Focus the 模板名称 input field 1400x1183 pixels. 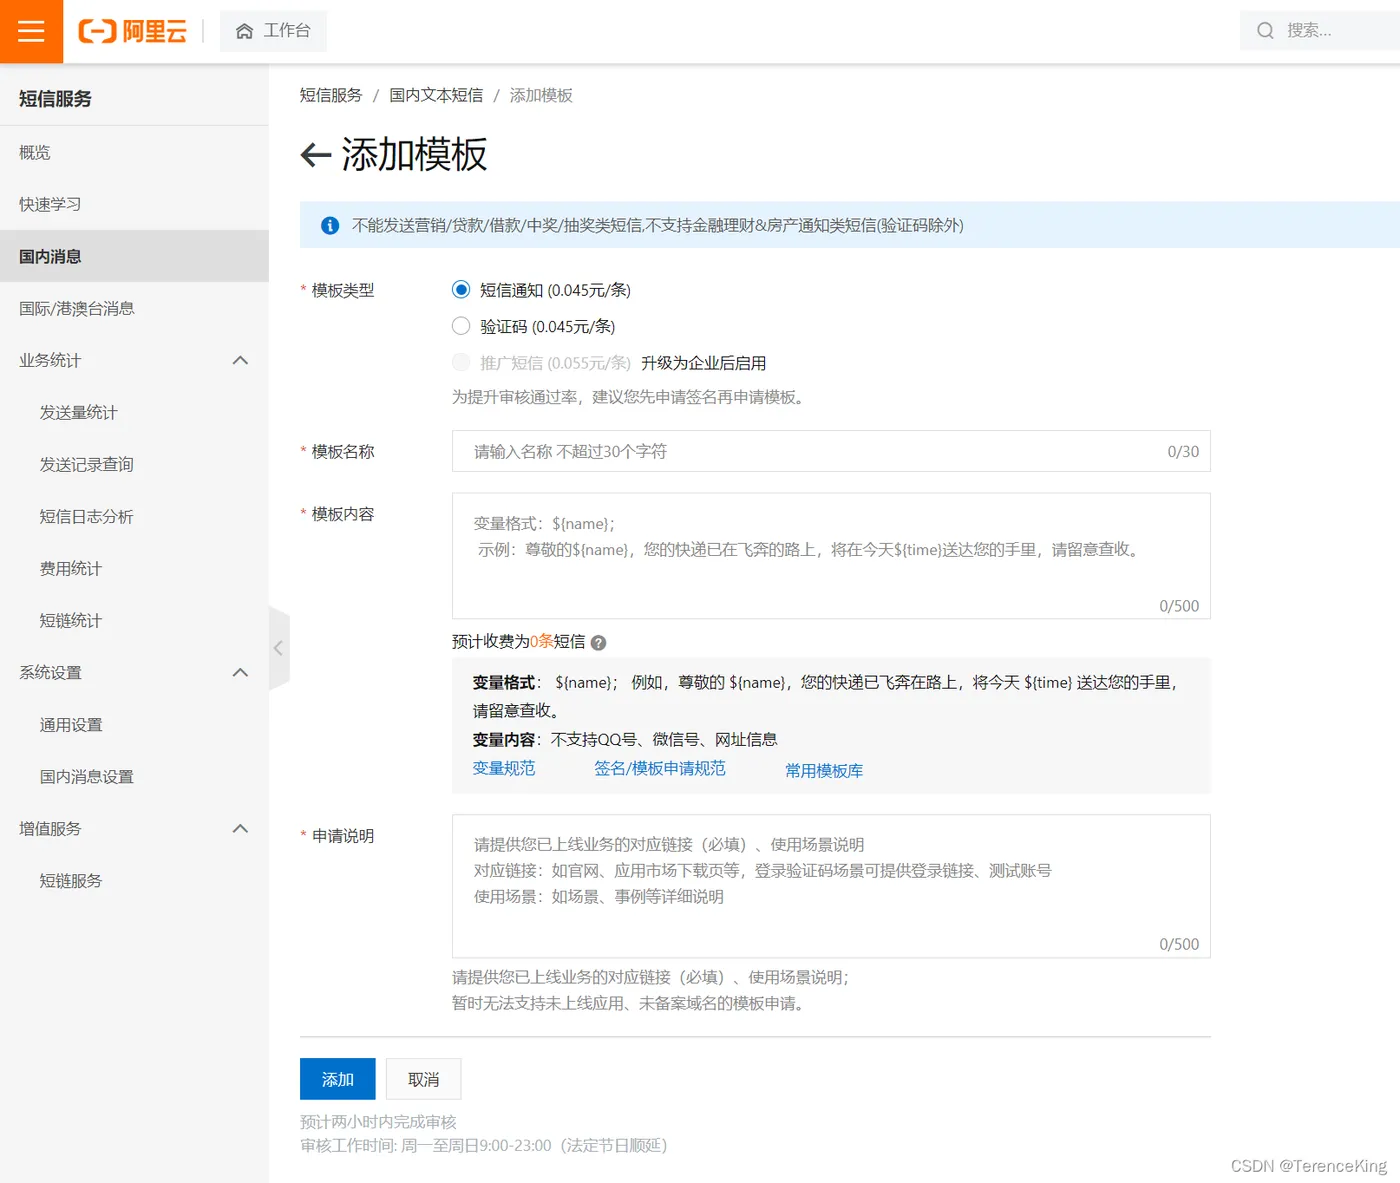click(831, 451)
